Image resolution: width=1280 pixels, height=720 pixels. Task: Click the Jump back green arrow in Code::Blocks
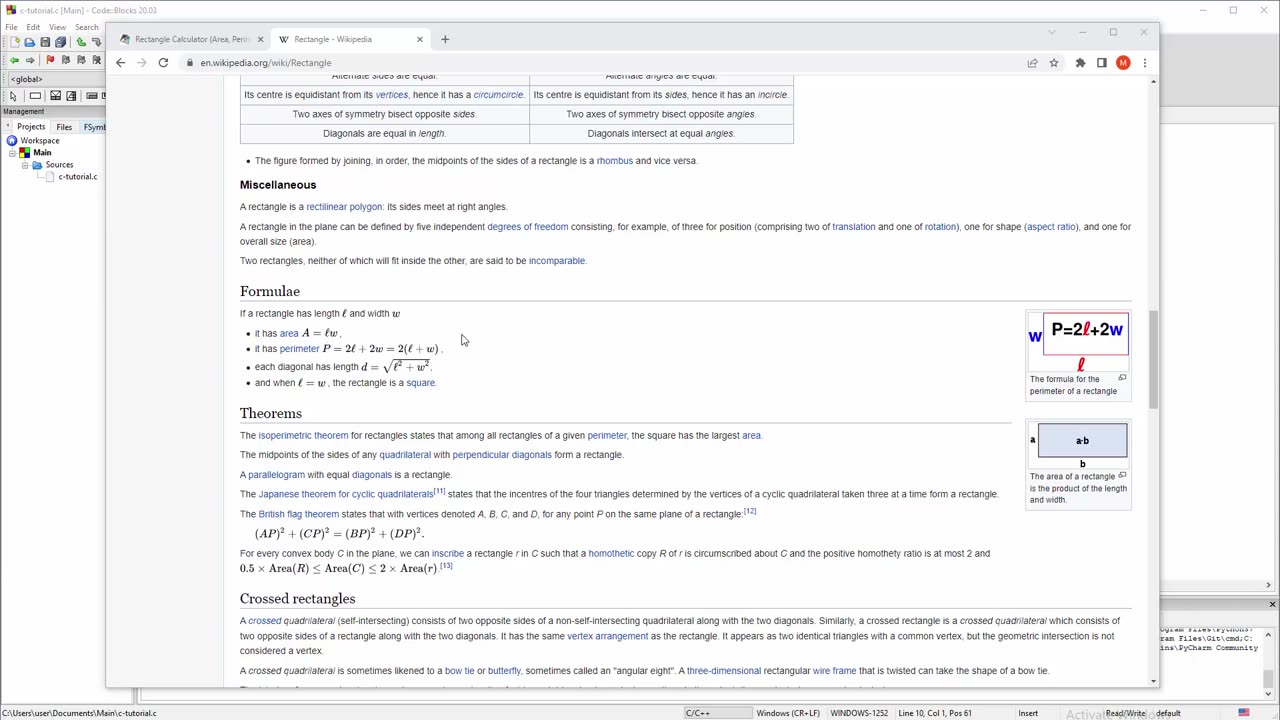click(x=14, y=60)
